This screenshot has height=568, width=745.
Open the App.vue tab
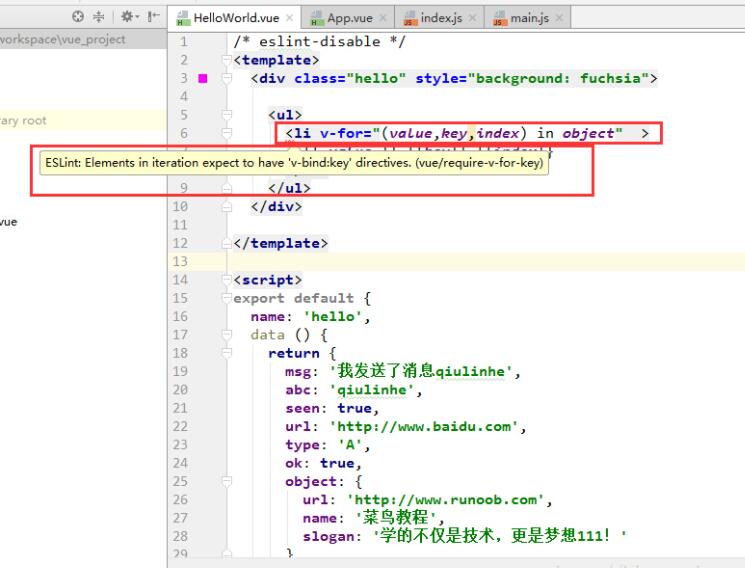point(348,18)
